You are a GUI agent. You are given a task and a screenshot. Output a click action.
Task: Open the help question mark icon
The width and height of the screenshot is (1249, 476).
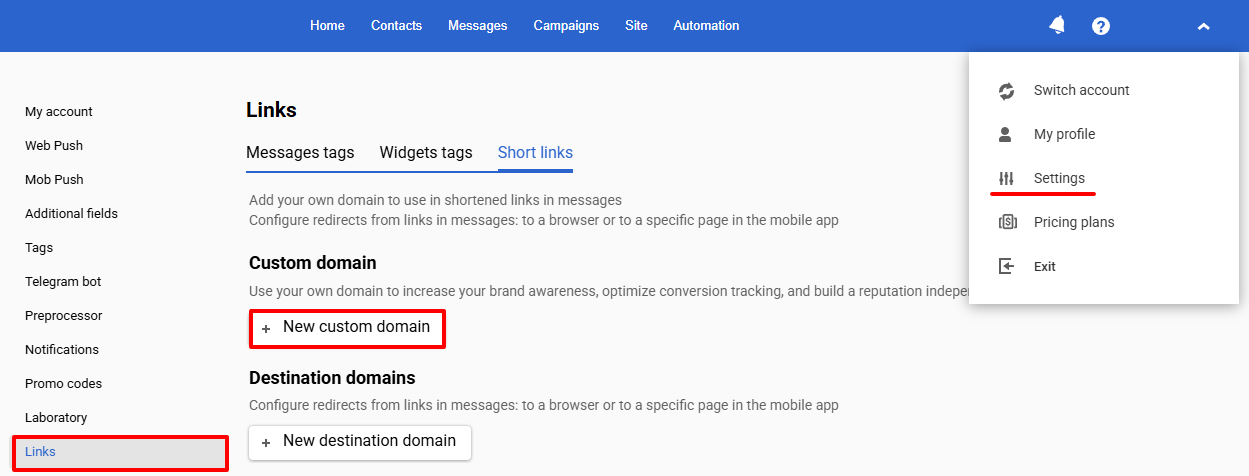click(1101, 26)
